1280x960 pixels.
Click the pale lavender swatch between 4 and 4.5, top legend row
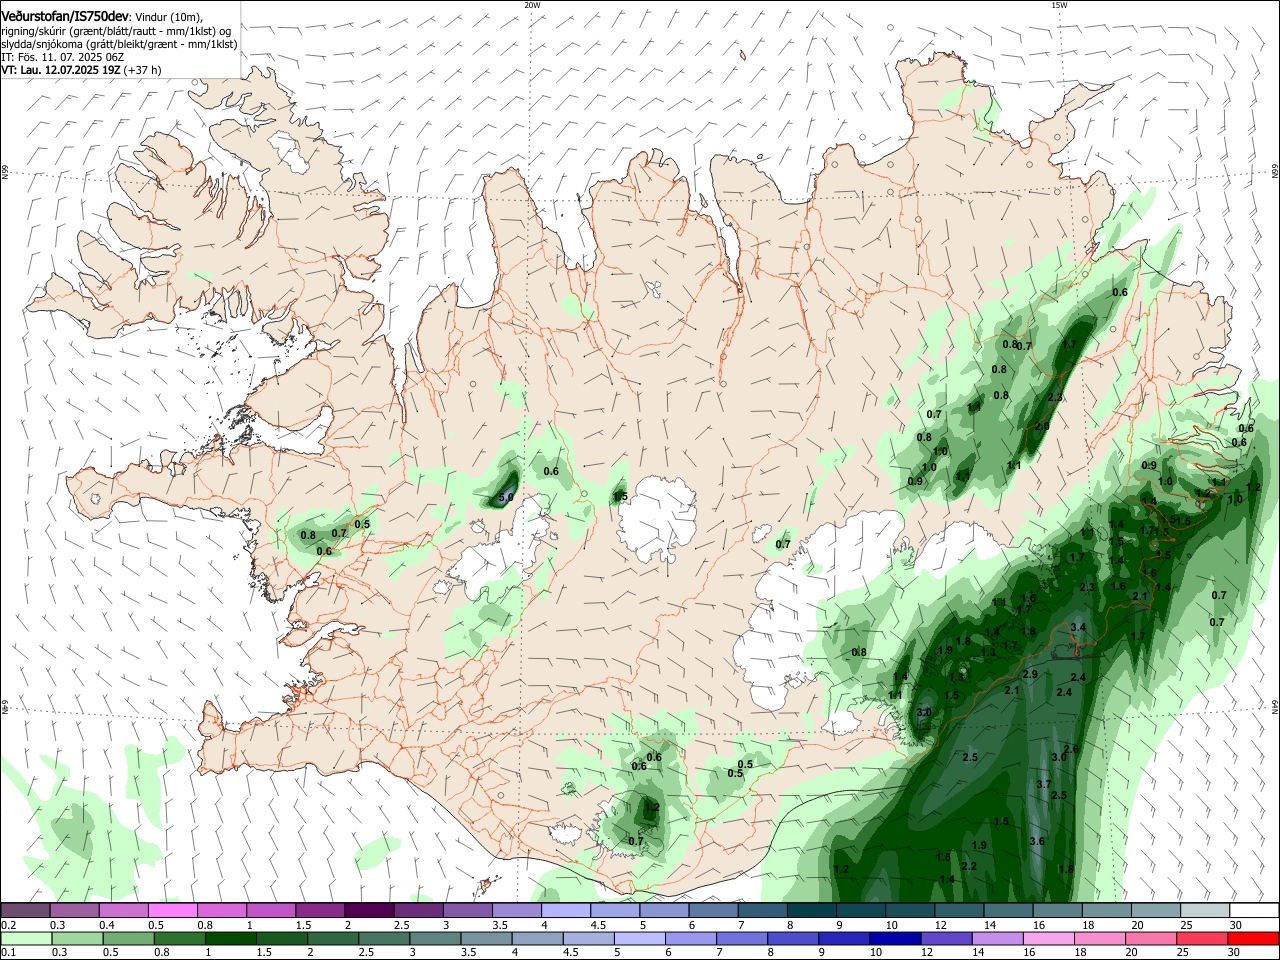[x=566, y=911]
